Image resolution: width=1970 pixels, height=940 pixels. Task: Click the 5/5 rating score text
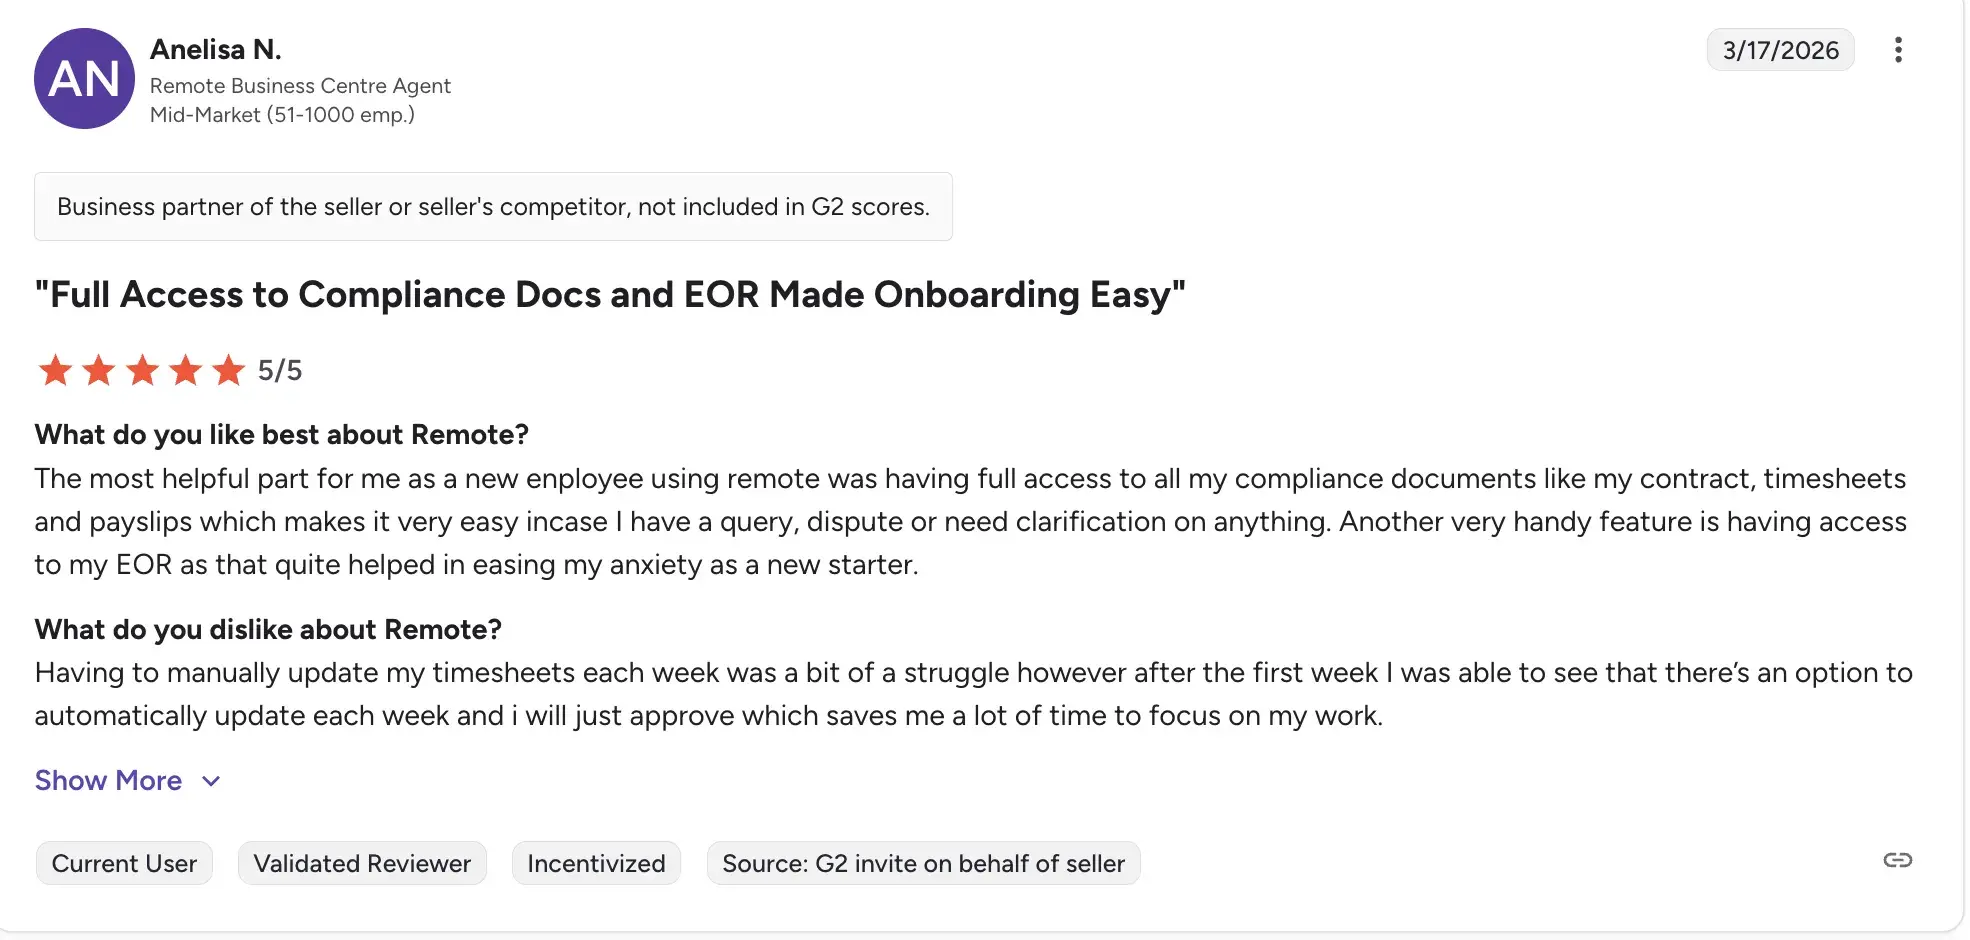280,371
